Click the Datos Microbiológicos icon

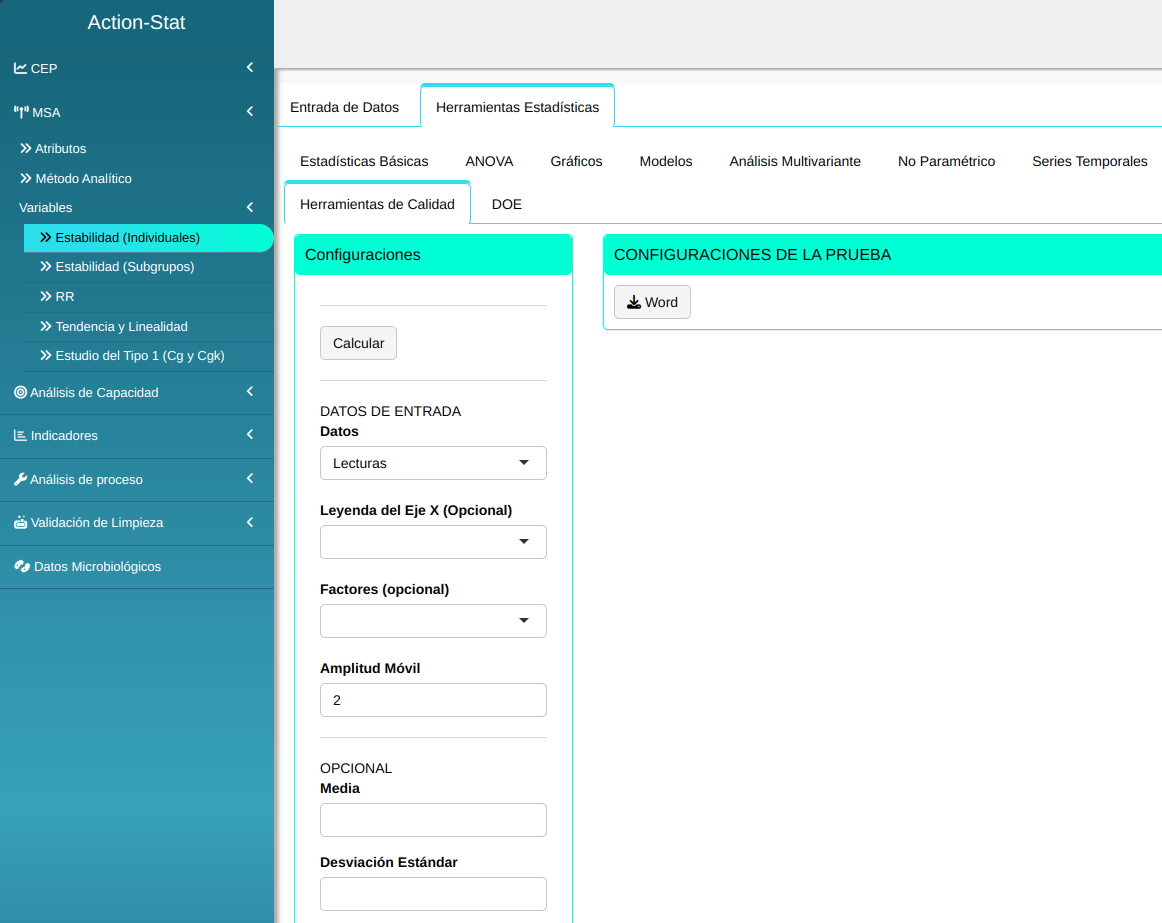tap(21, 567)
